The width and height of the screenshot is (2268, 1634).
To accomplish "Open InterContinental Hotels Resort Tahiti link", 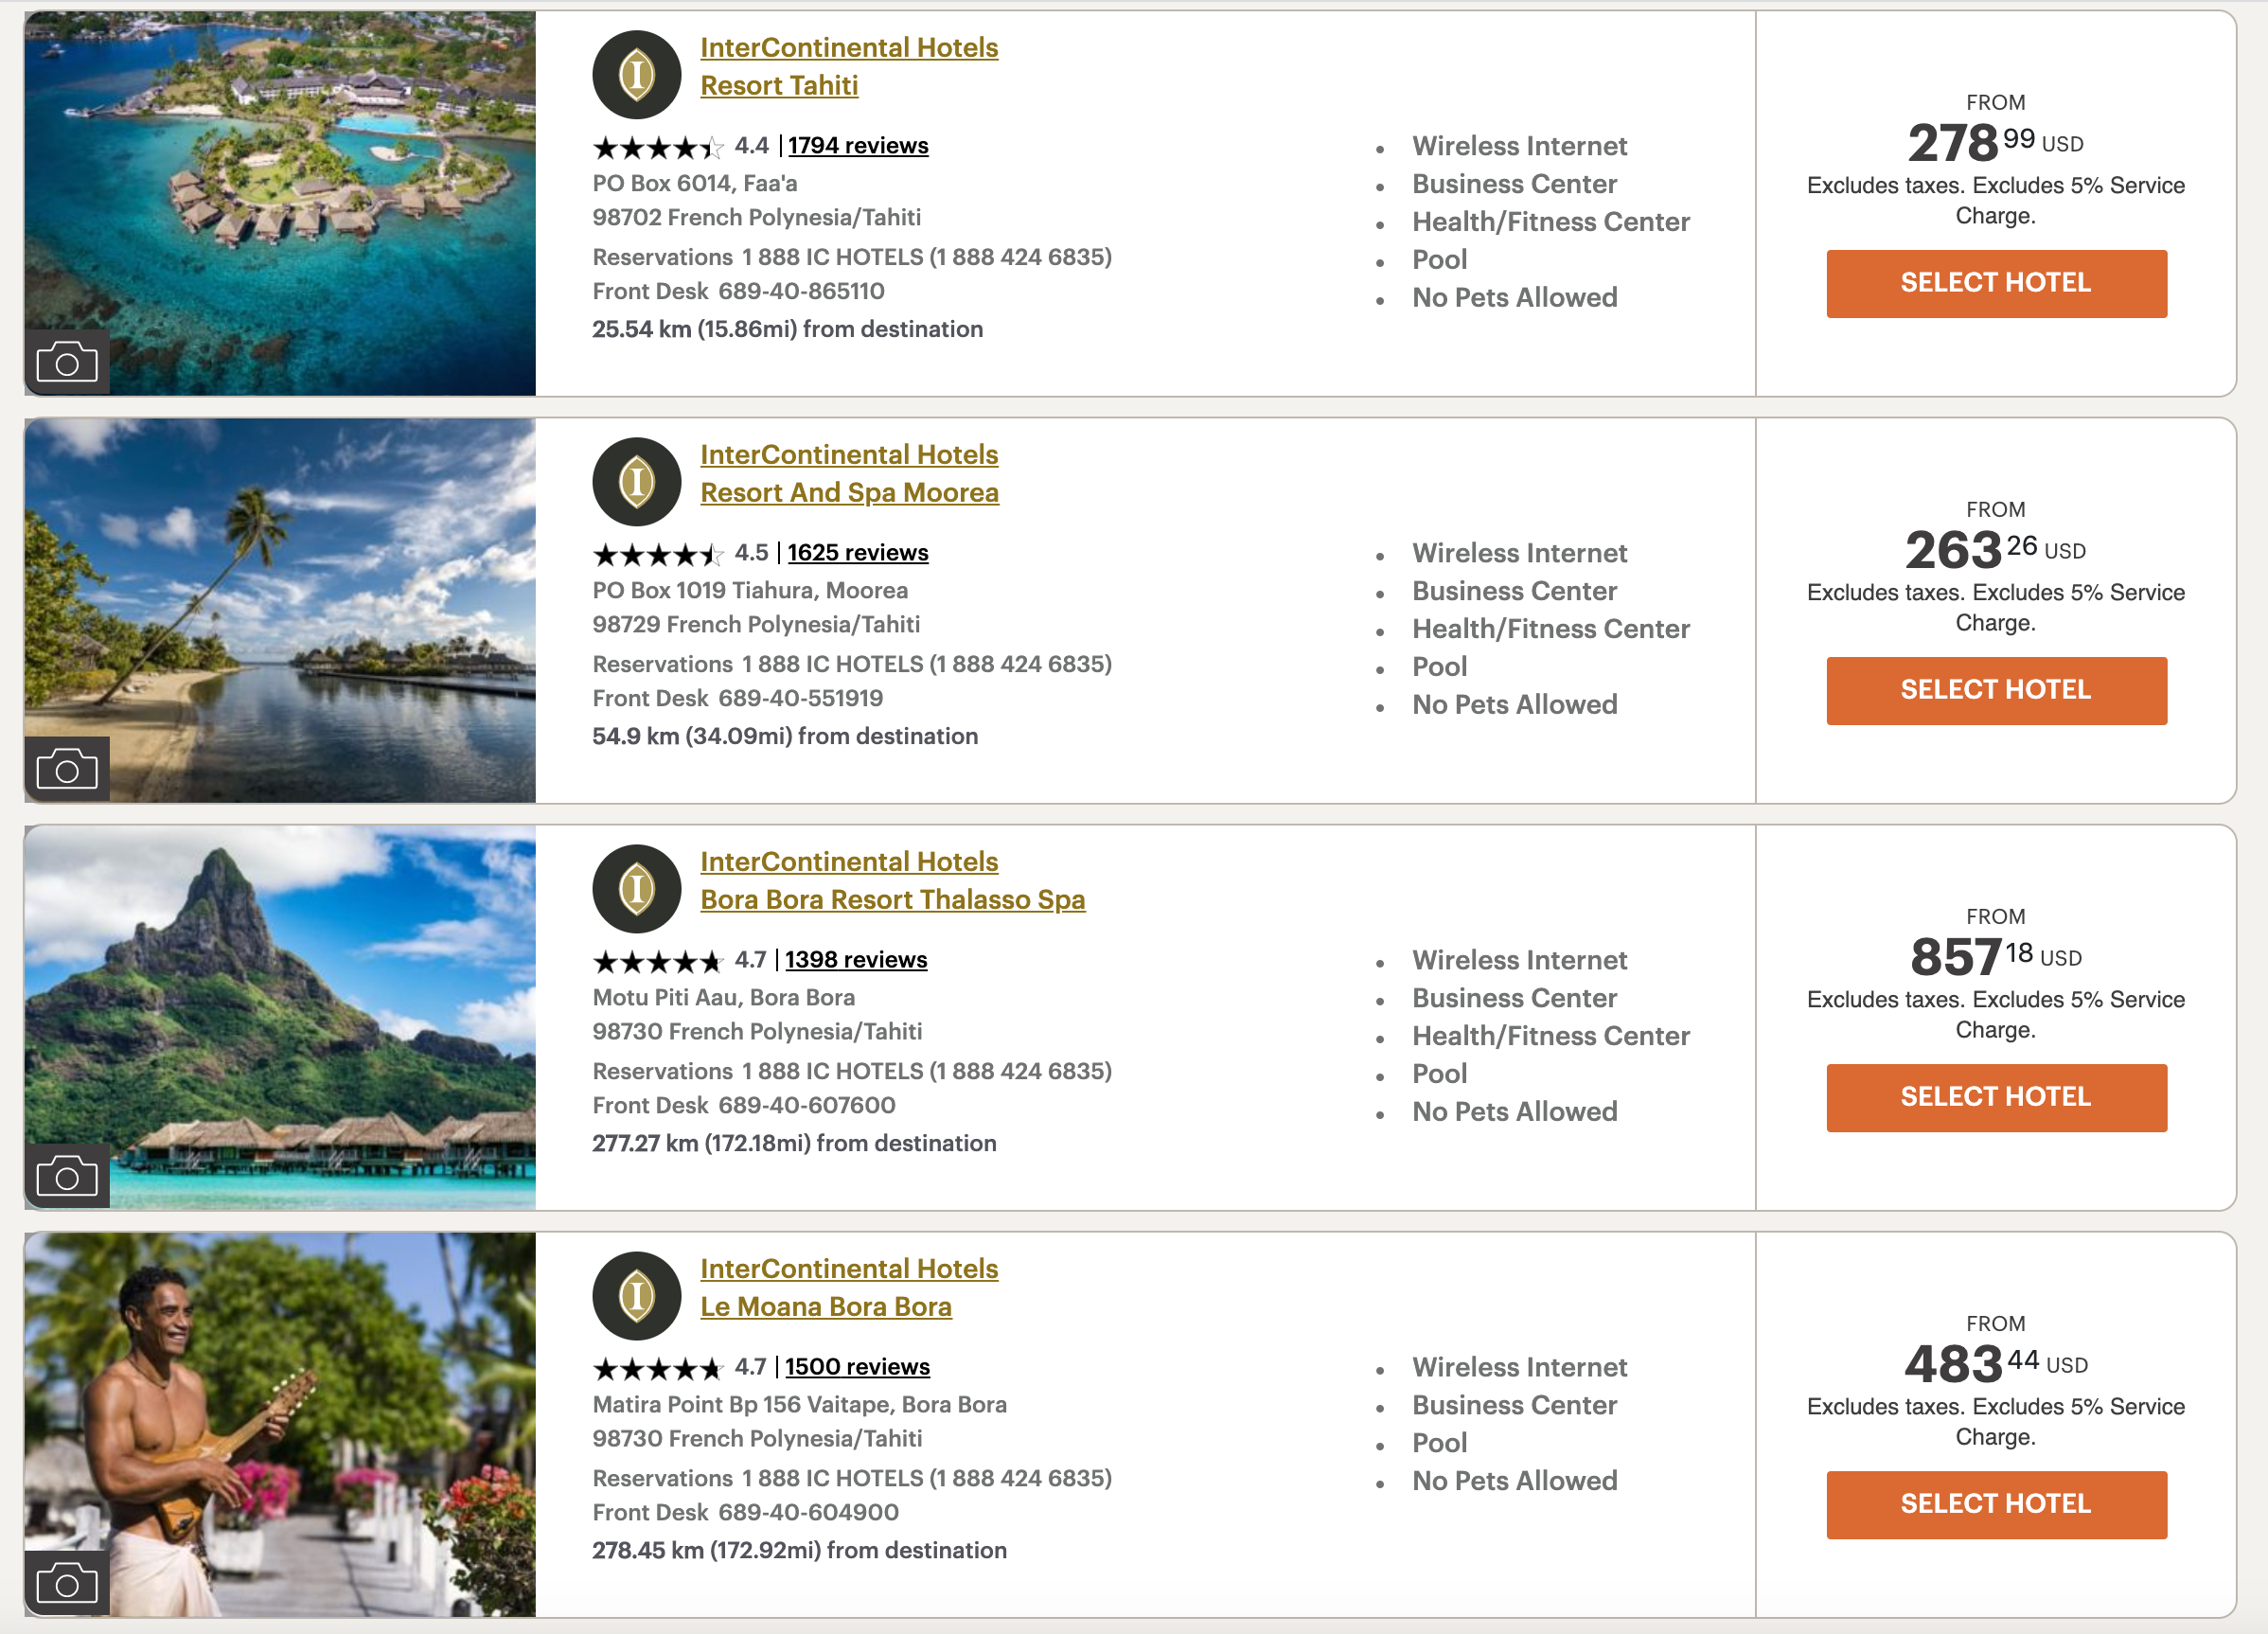I will [x=849, y=66].
